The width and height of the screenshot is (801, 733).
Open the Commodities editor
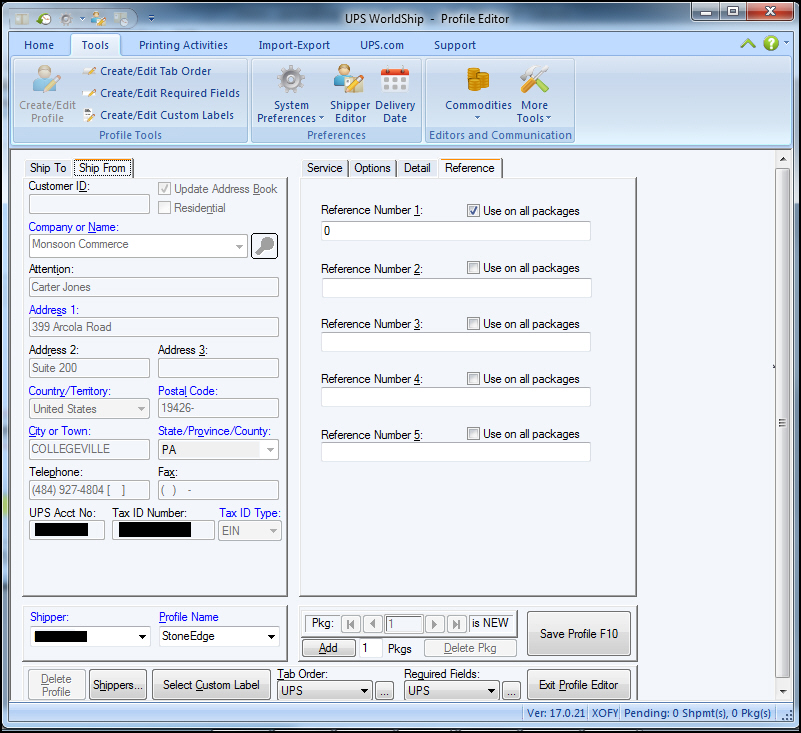(478, 82)
